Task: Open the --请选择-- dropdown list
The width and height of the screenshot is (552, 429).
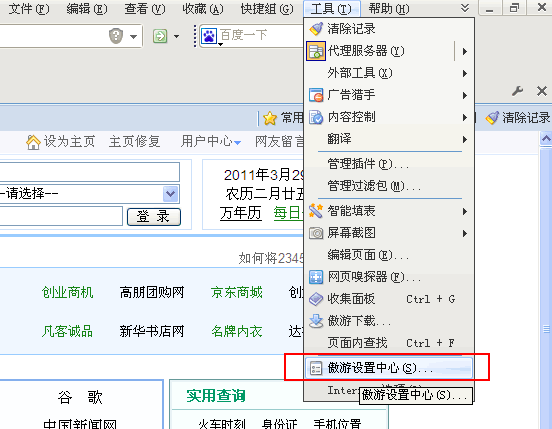Action: (171, 194)
